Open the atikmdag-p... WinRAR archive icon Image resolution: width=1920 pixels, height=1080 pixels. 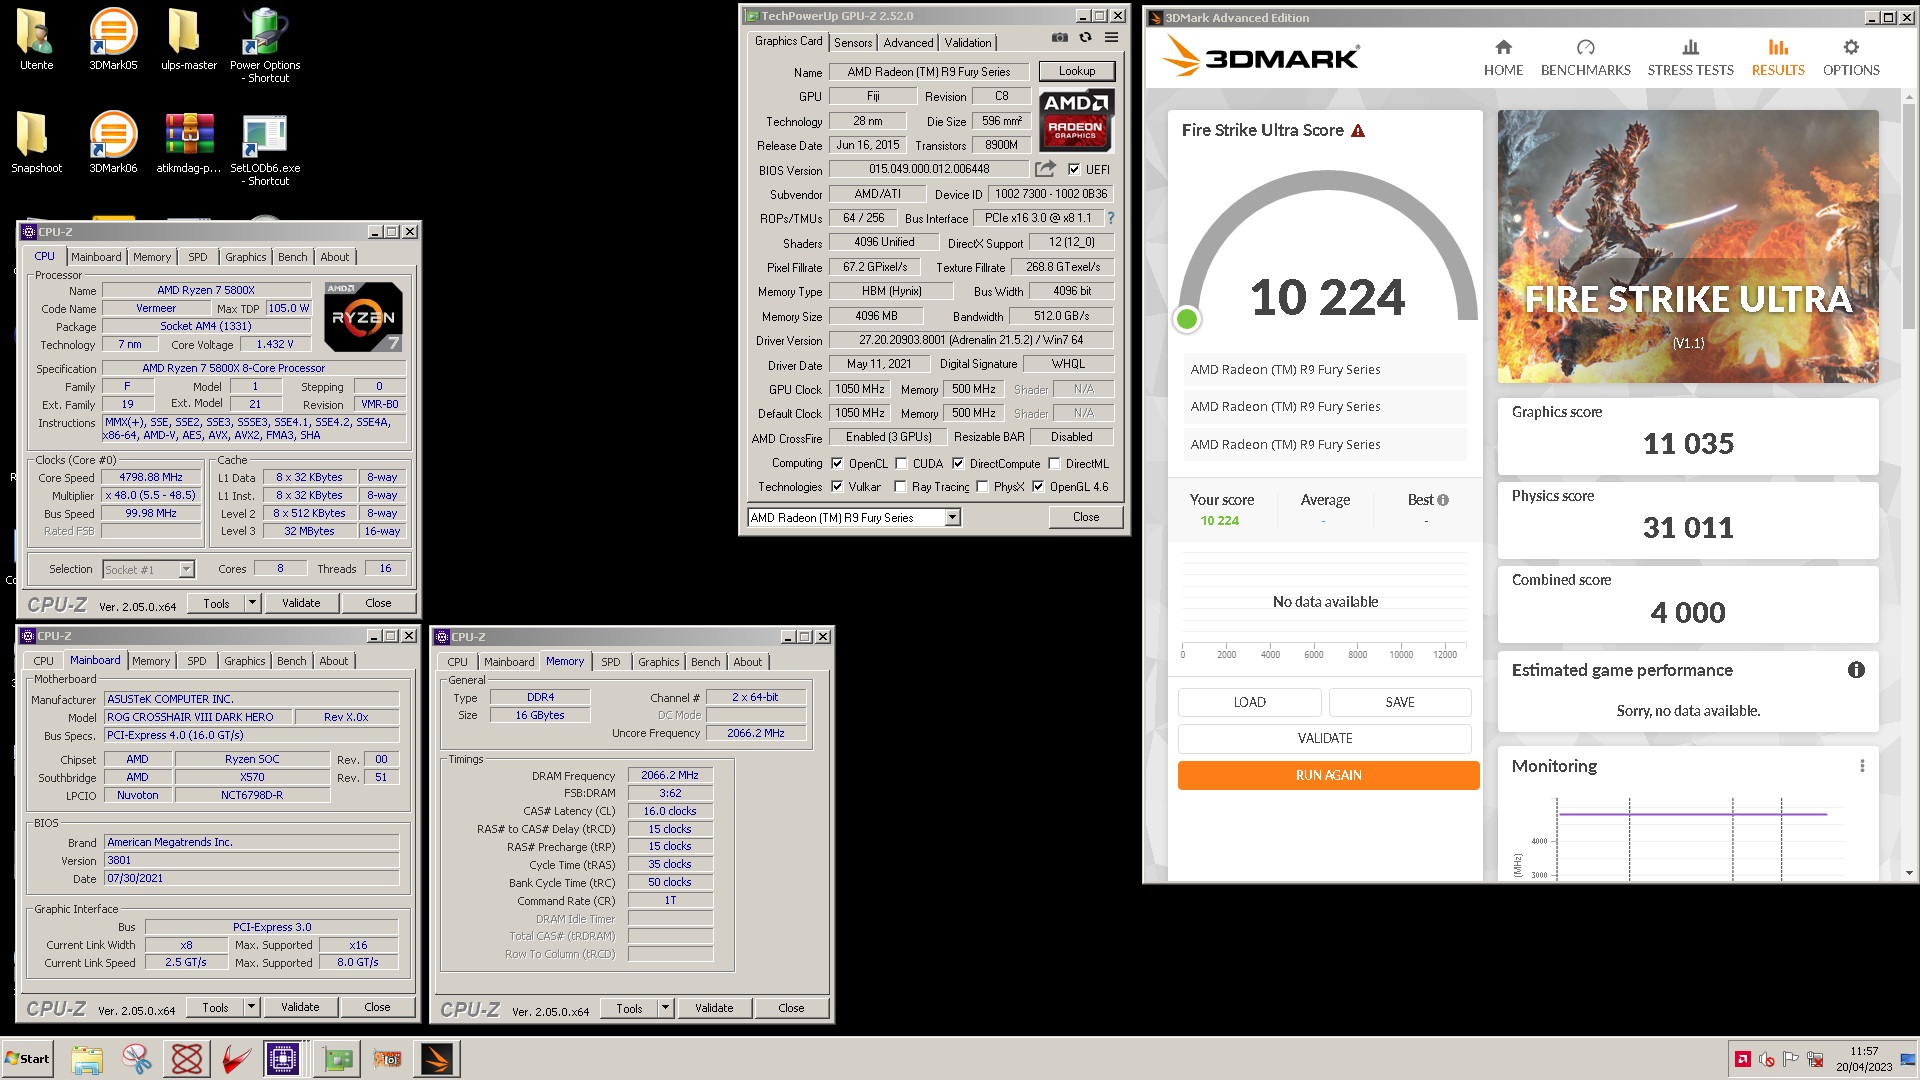pyautogui.click(x=189, y=141)
